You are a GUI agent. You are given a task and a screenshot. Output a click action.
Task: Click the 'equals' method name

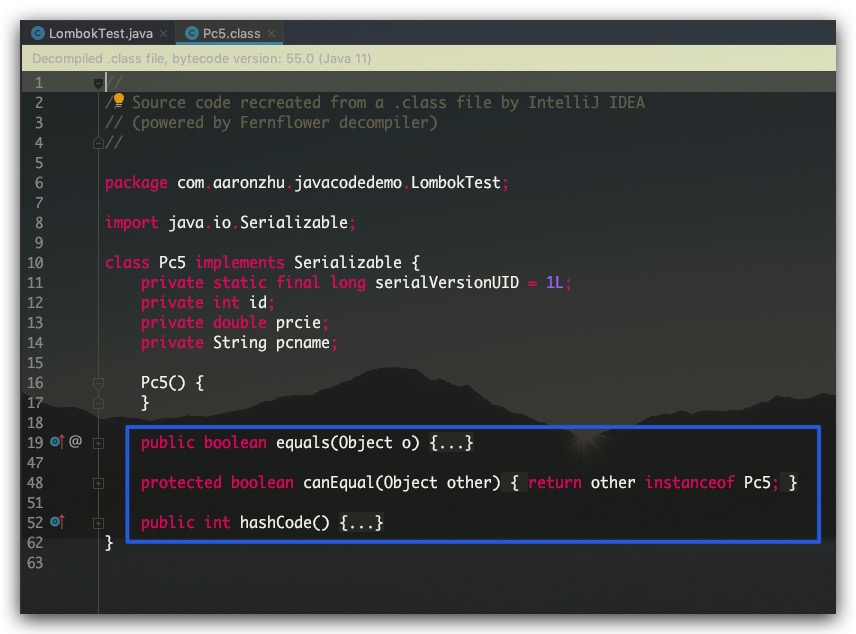(x=302, y=442)
